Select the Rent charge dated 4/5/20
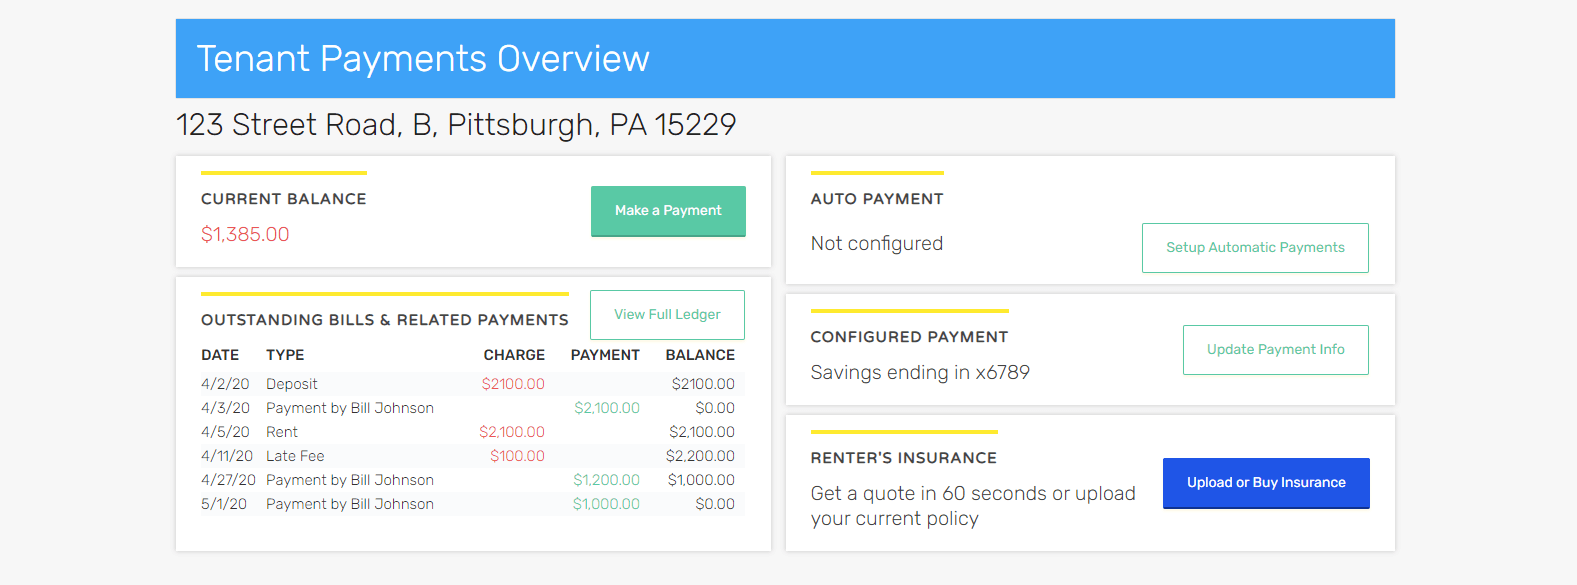Viewport: 1577px width, 585px height. 282,431
